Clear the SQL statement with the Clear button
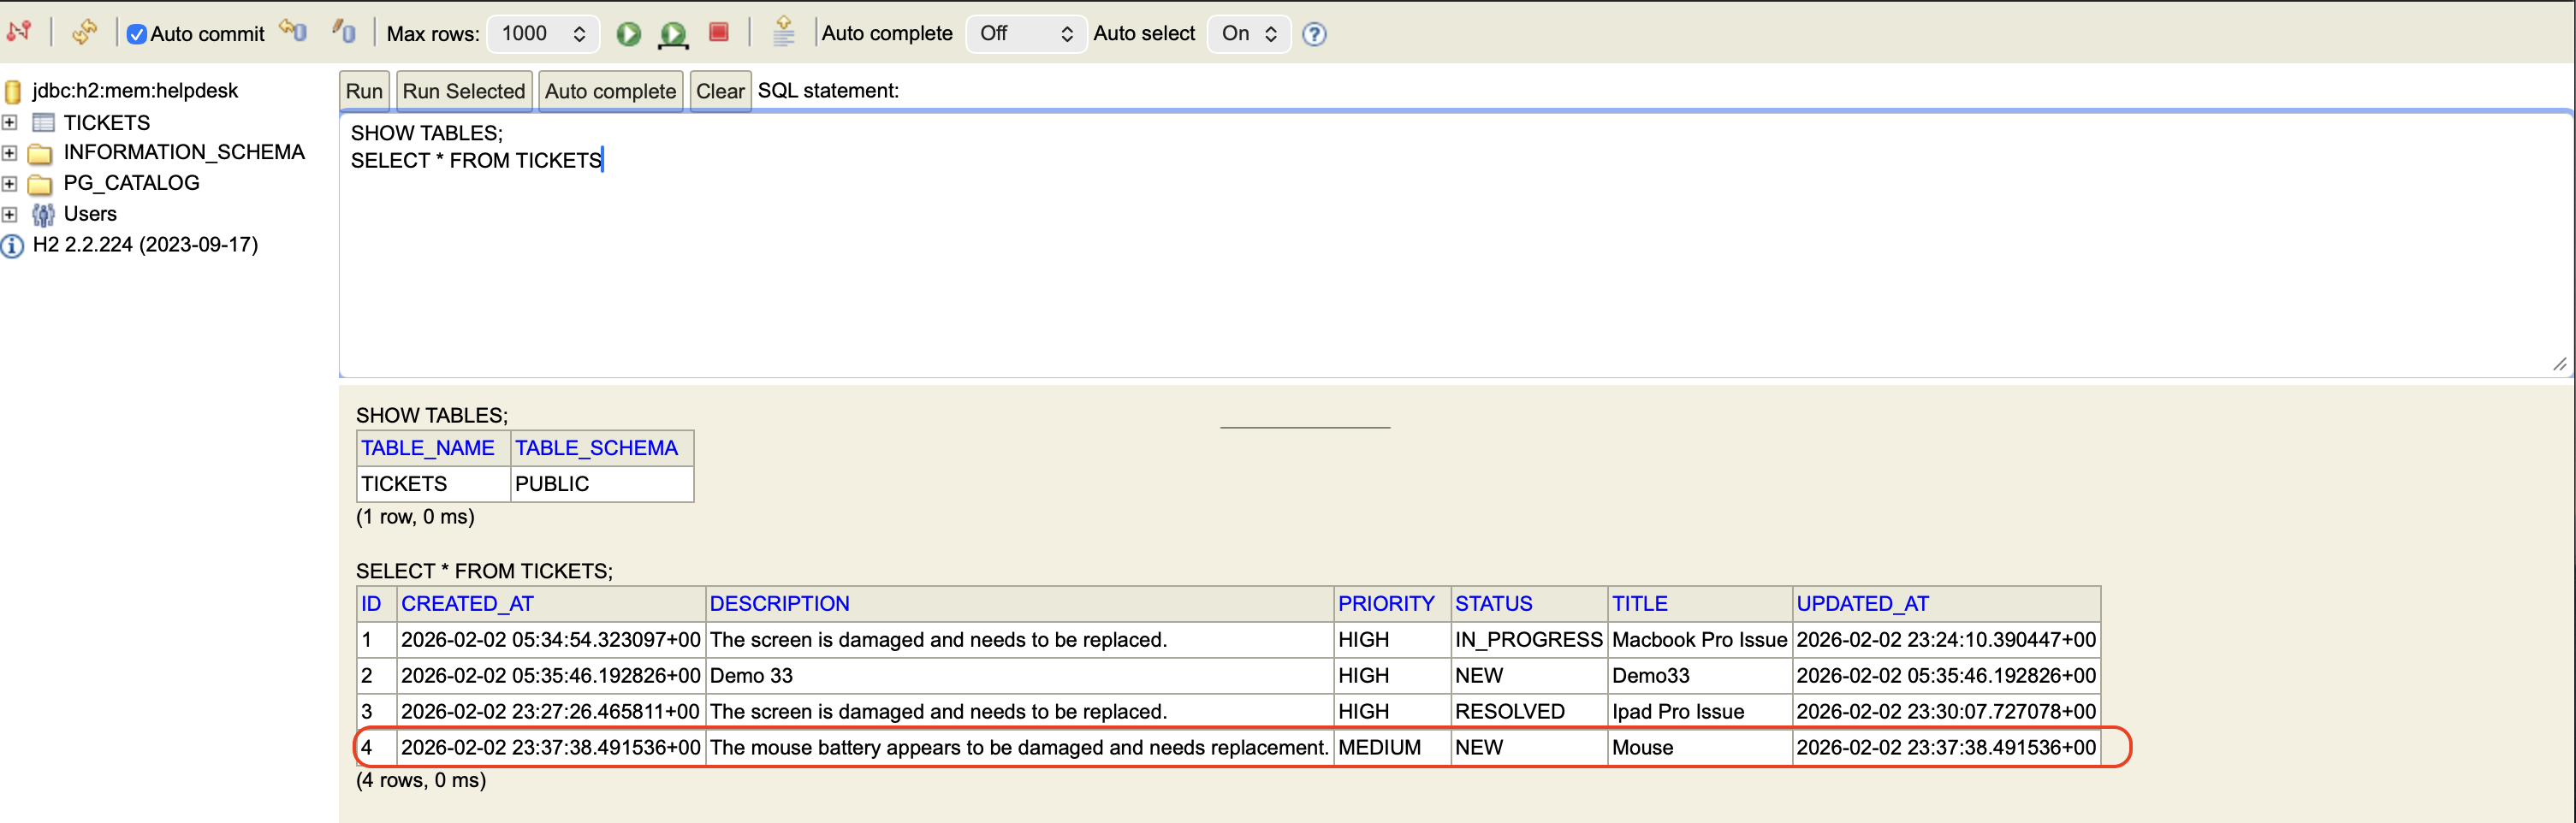2576x823 pixels. click(x=719, y=90)
